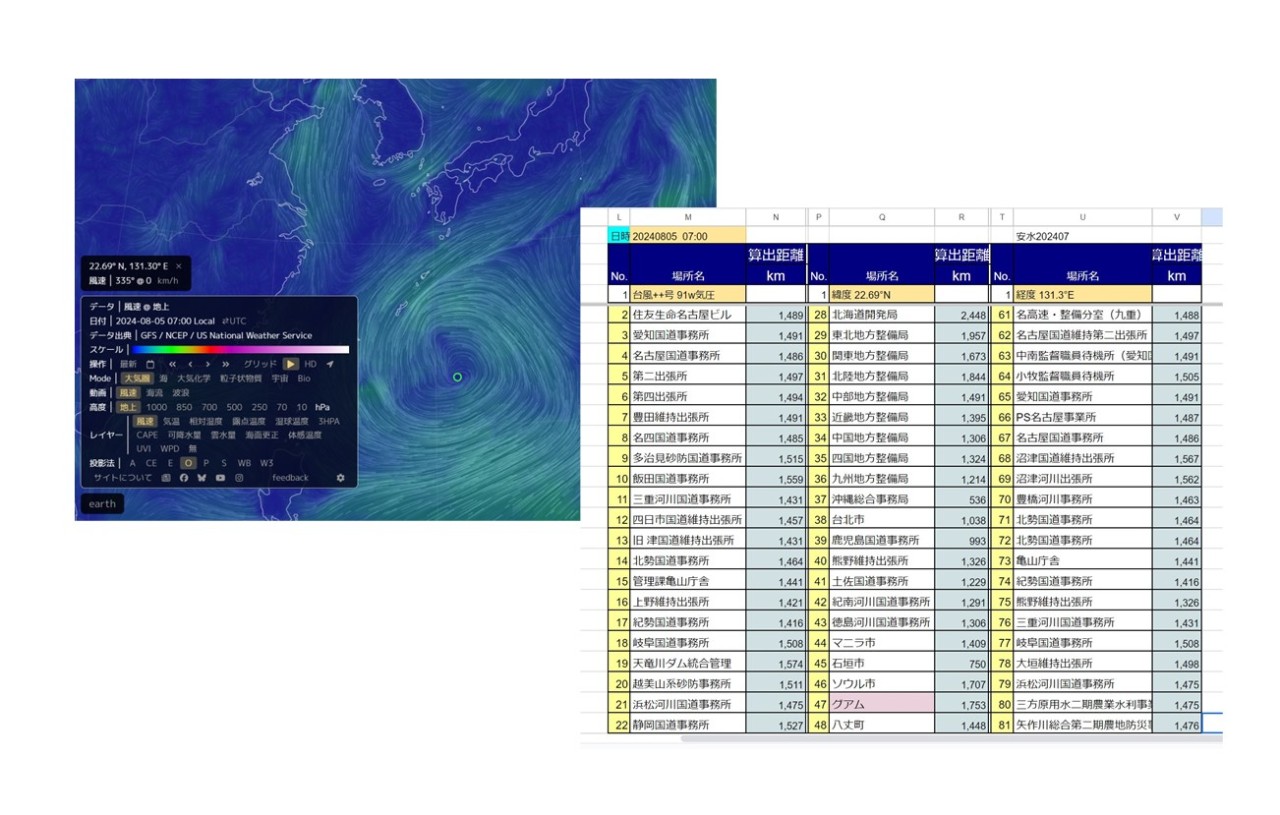Step back one day with double-left arrows

173,365
